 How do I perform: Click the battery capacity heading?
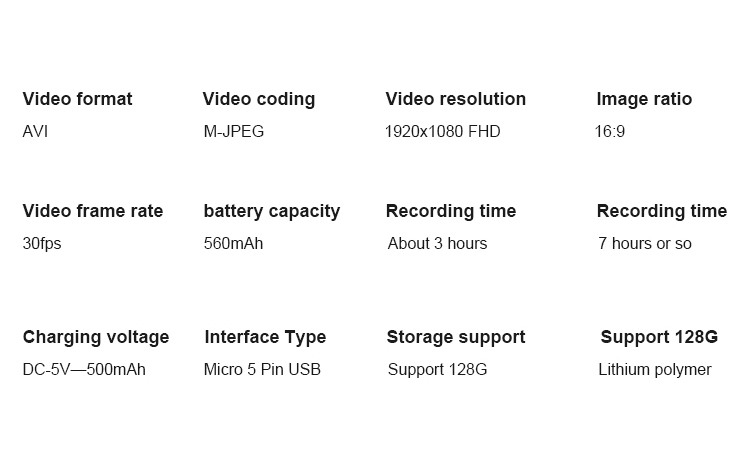[272, 212]
